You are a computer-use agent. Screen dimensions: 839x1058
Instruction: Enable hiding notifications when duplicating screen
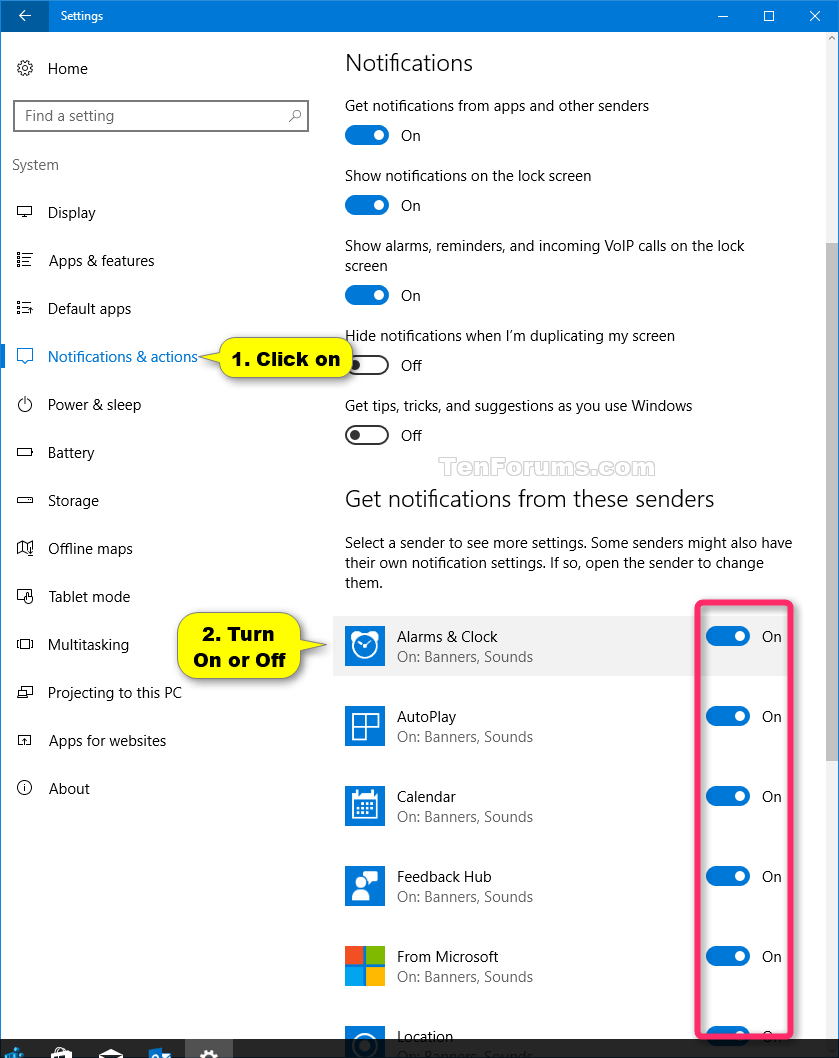coord(367,365)
